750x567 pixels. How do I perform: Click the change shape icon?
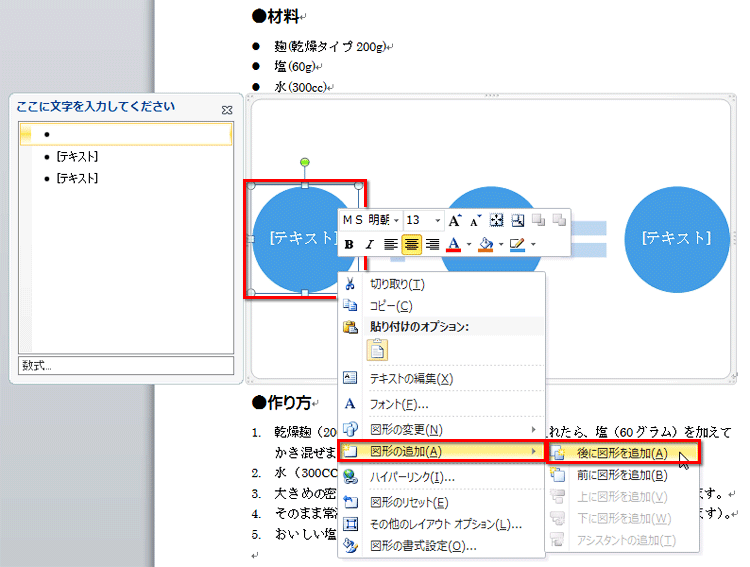(x=350, y=429)
